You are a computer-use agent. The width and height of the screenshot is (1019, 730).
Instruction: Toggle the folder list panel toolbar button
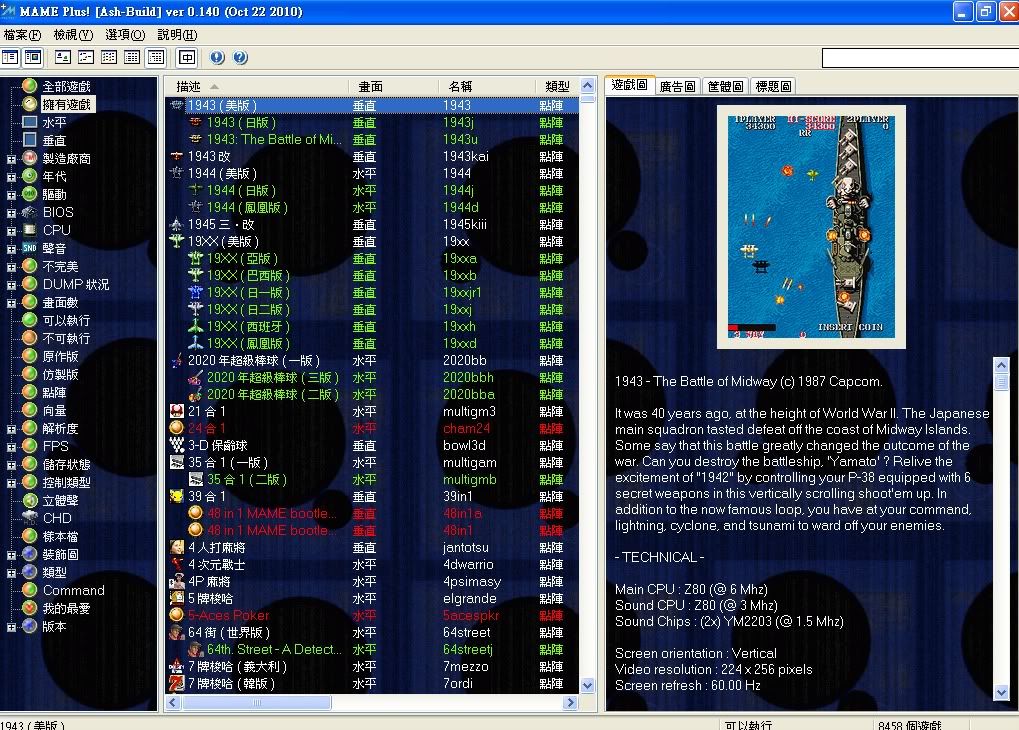click(10, 57)
